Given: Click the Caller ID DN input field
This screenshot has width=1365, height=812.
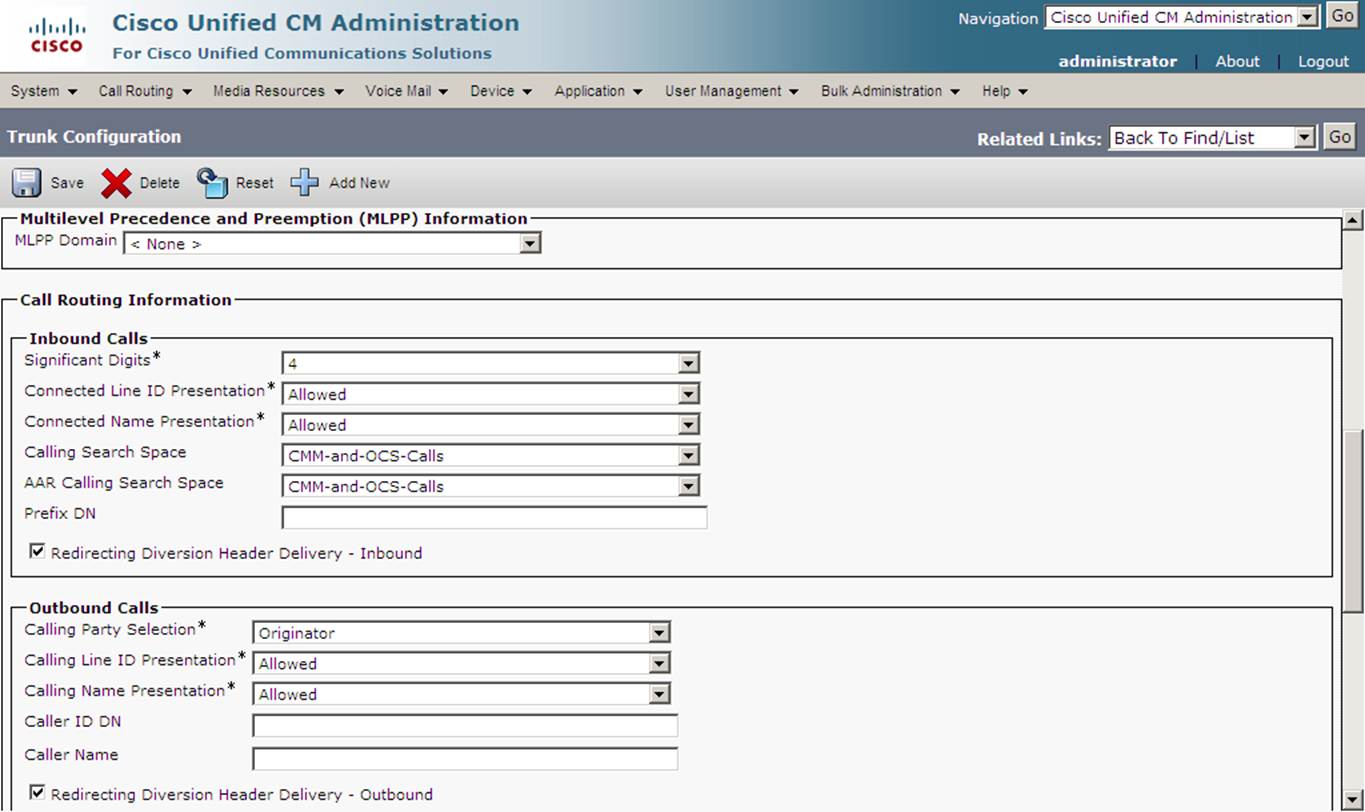Looking at the screenshot, I should 465,725.
